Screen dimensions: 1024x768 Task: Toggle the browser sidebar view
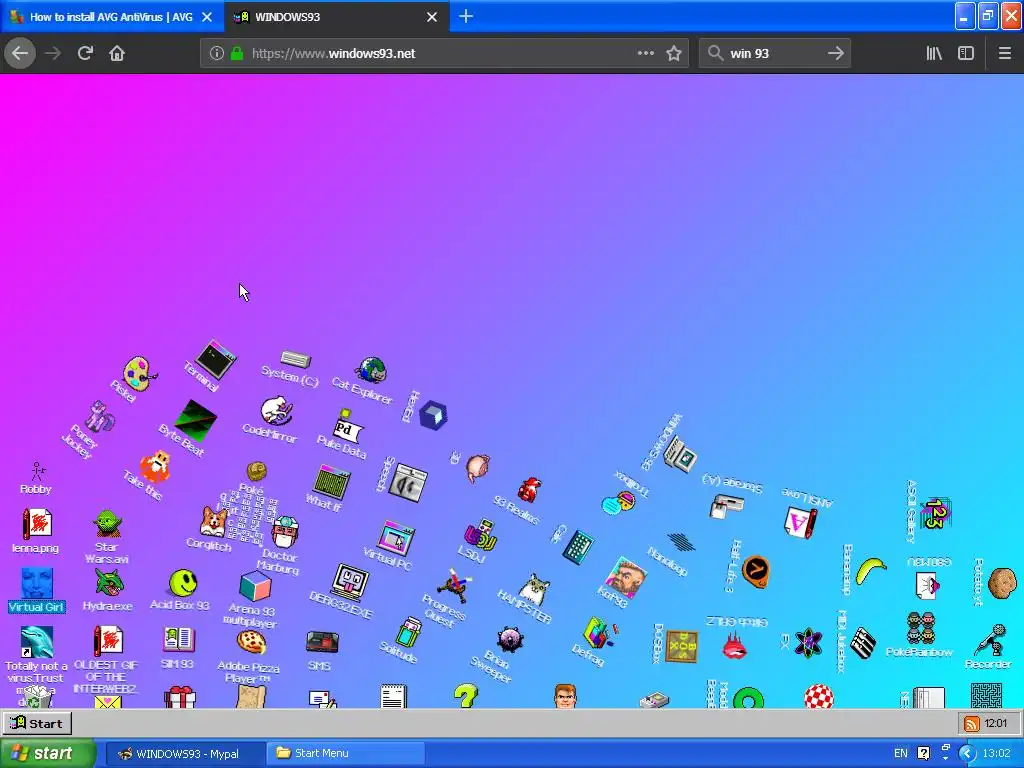966,54
